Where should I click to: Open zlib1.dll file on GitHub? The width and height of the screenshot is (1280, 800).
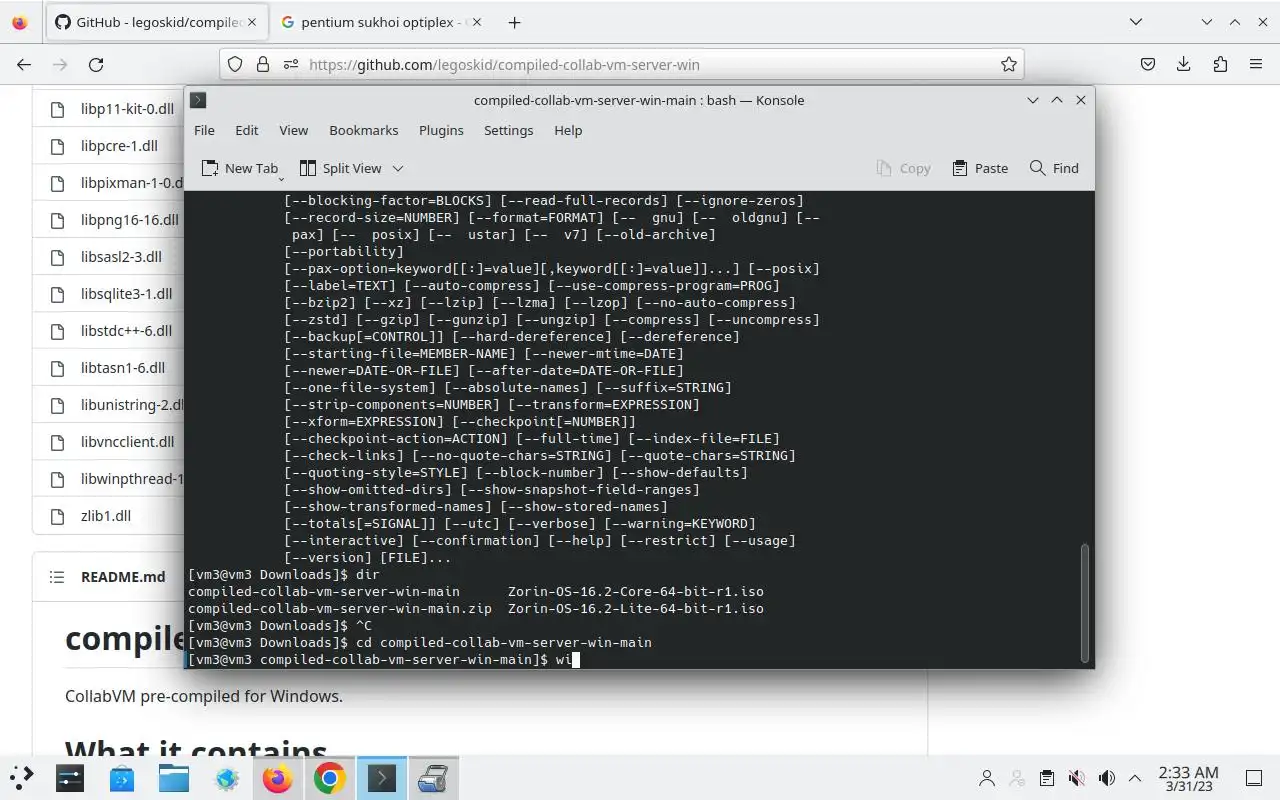click(x=106, y=515)
